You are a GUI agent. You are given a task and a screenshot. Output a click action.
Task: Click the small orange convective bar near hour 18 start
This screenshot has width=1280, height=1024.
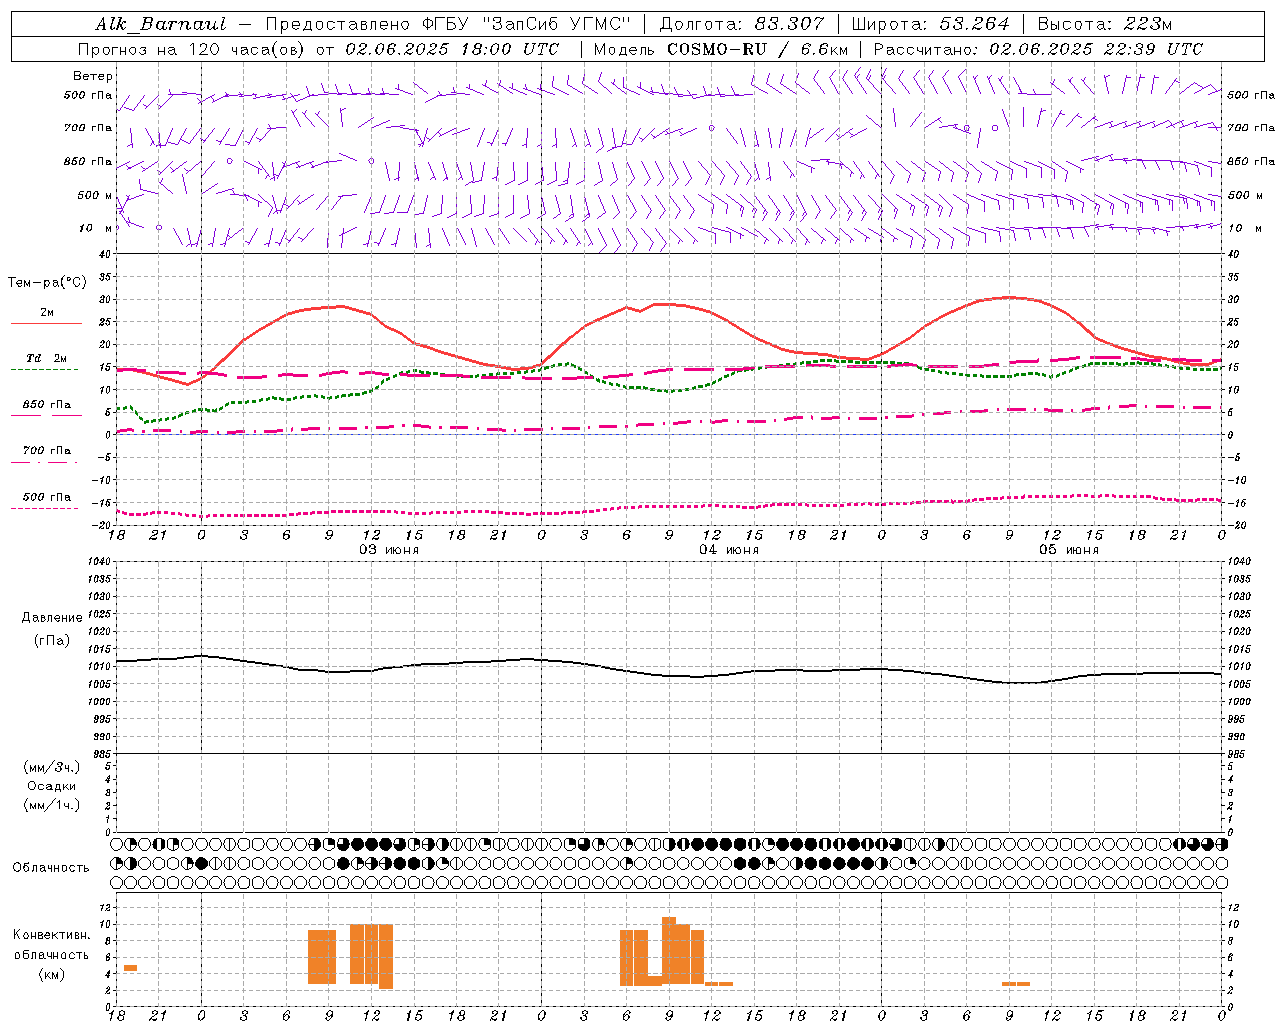tap(130, 968)
